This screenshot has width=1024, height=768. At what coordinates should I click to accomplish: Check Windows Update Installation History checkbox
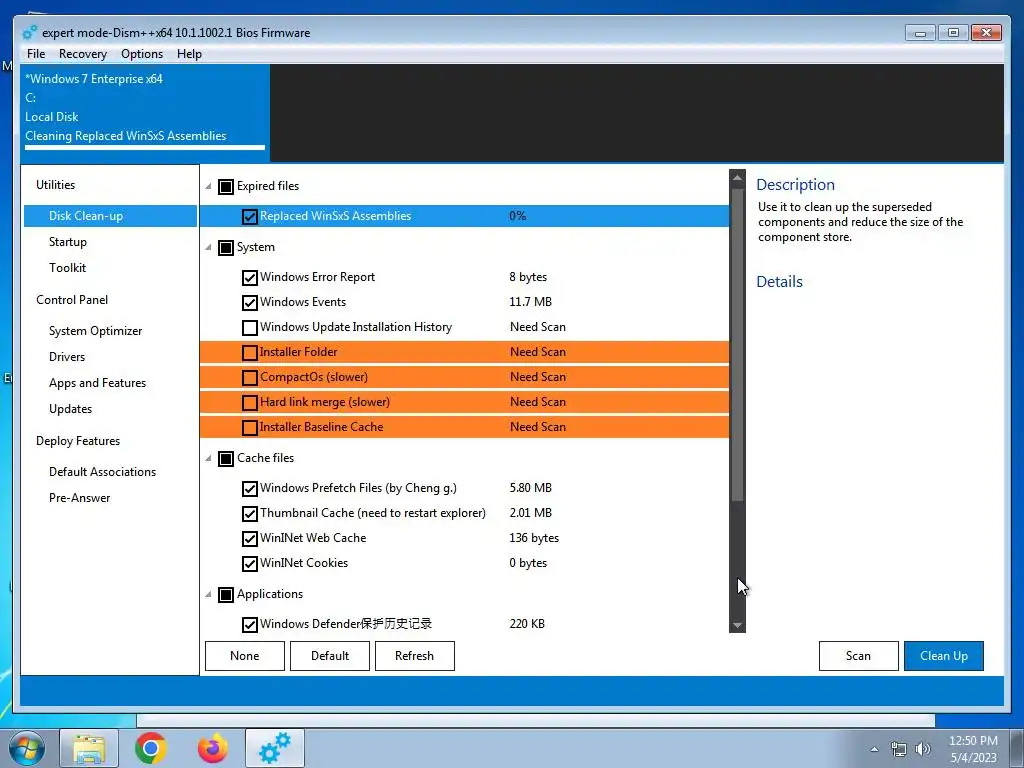[249, 327]
